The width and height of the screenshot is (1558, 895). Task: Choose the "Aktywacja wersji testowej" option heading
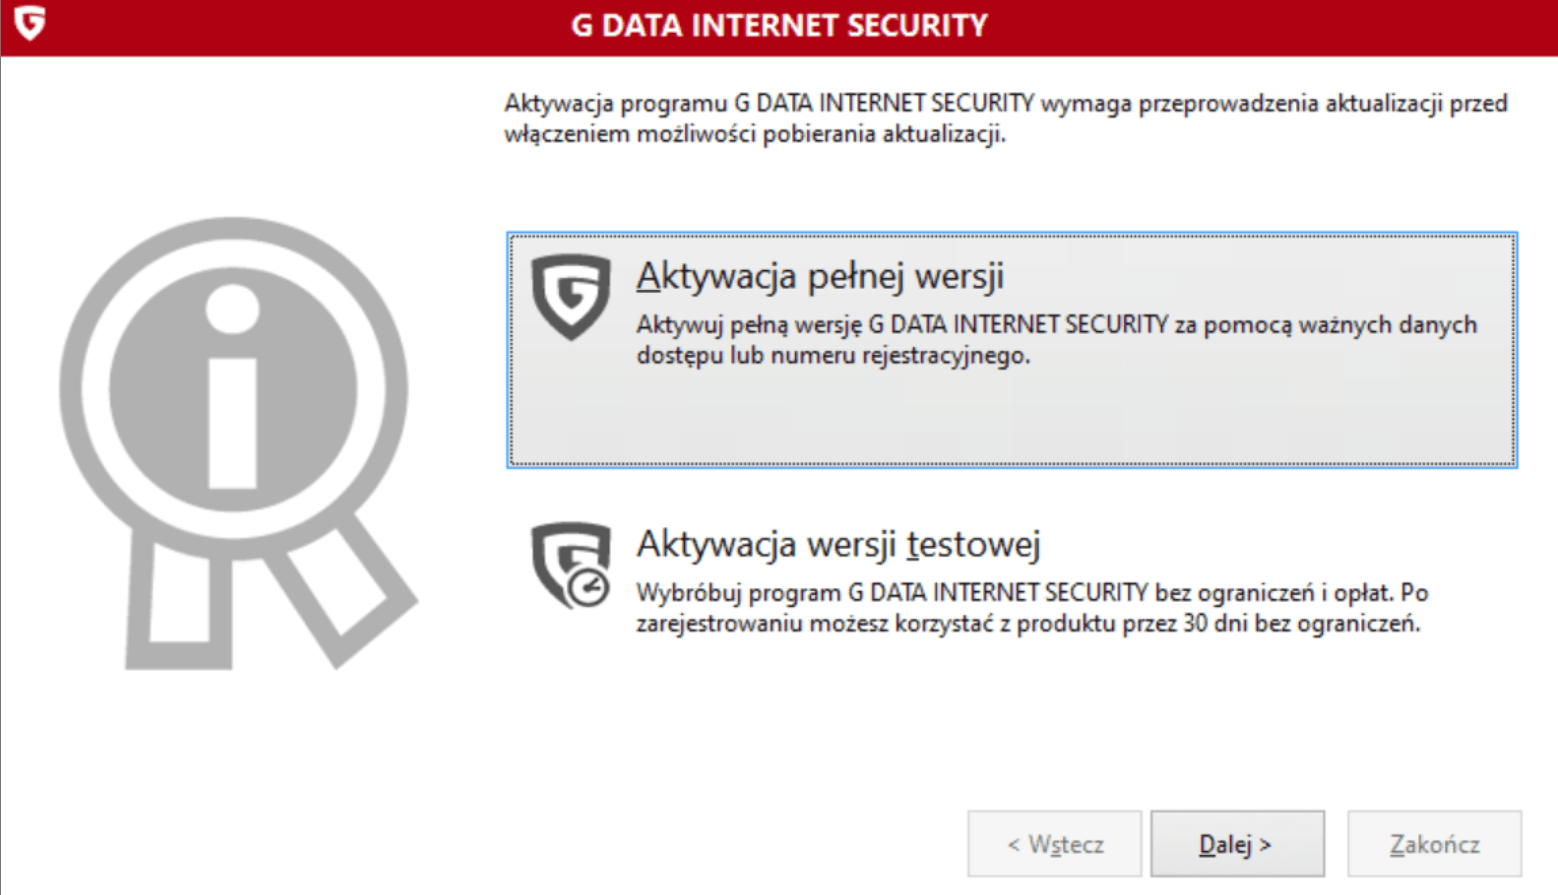tap(838, 544)
